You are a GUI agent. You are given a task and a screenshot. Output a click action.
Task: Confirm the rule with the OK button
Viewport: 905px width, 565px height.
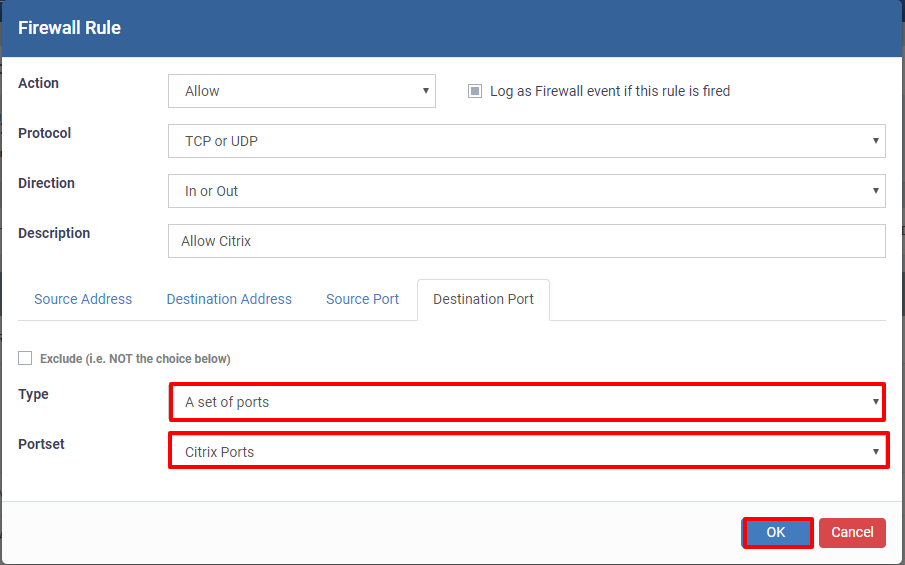(x=777, y=532)
